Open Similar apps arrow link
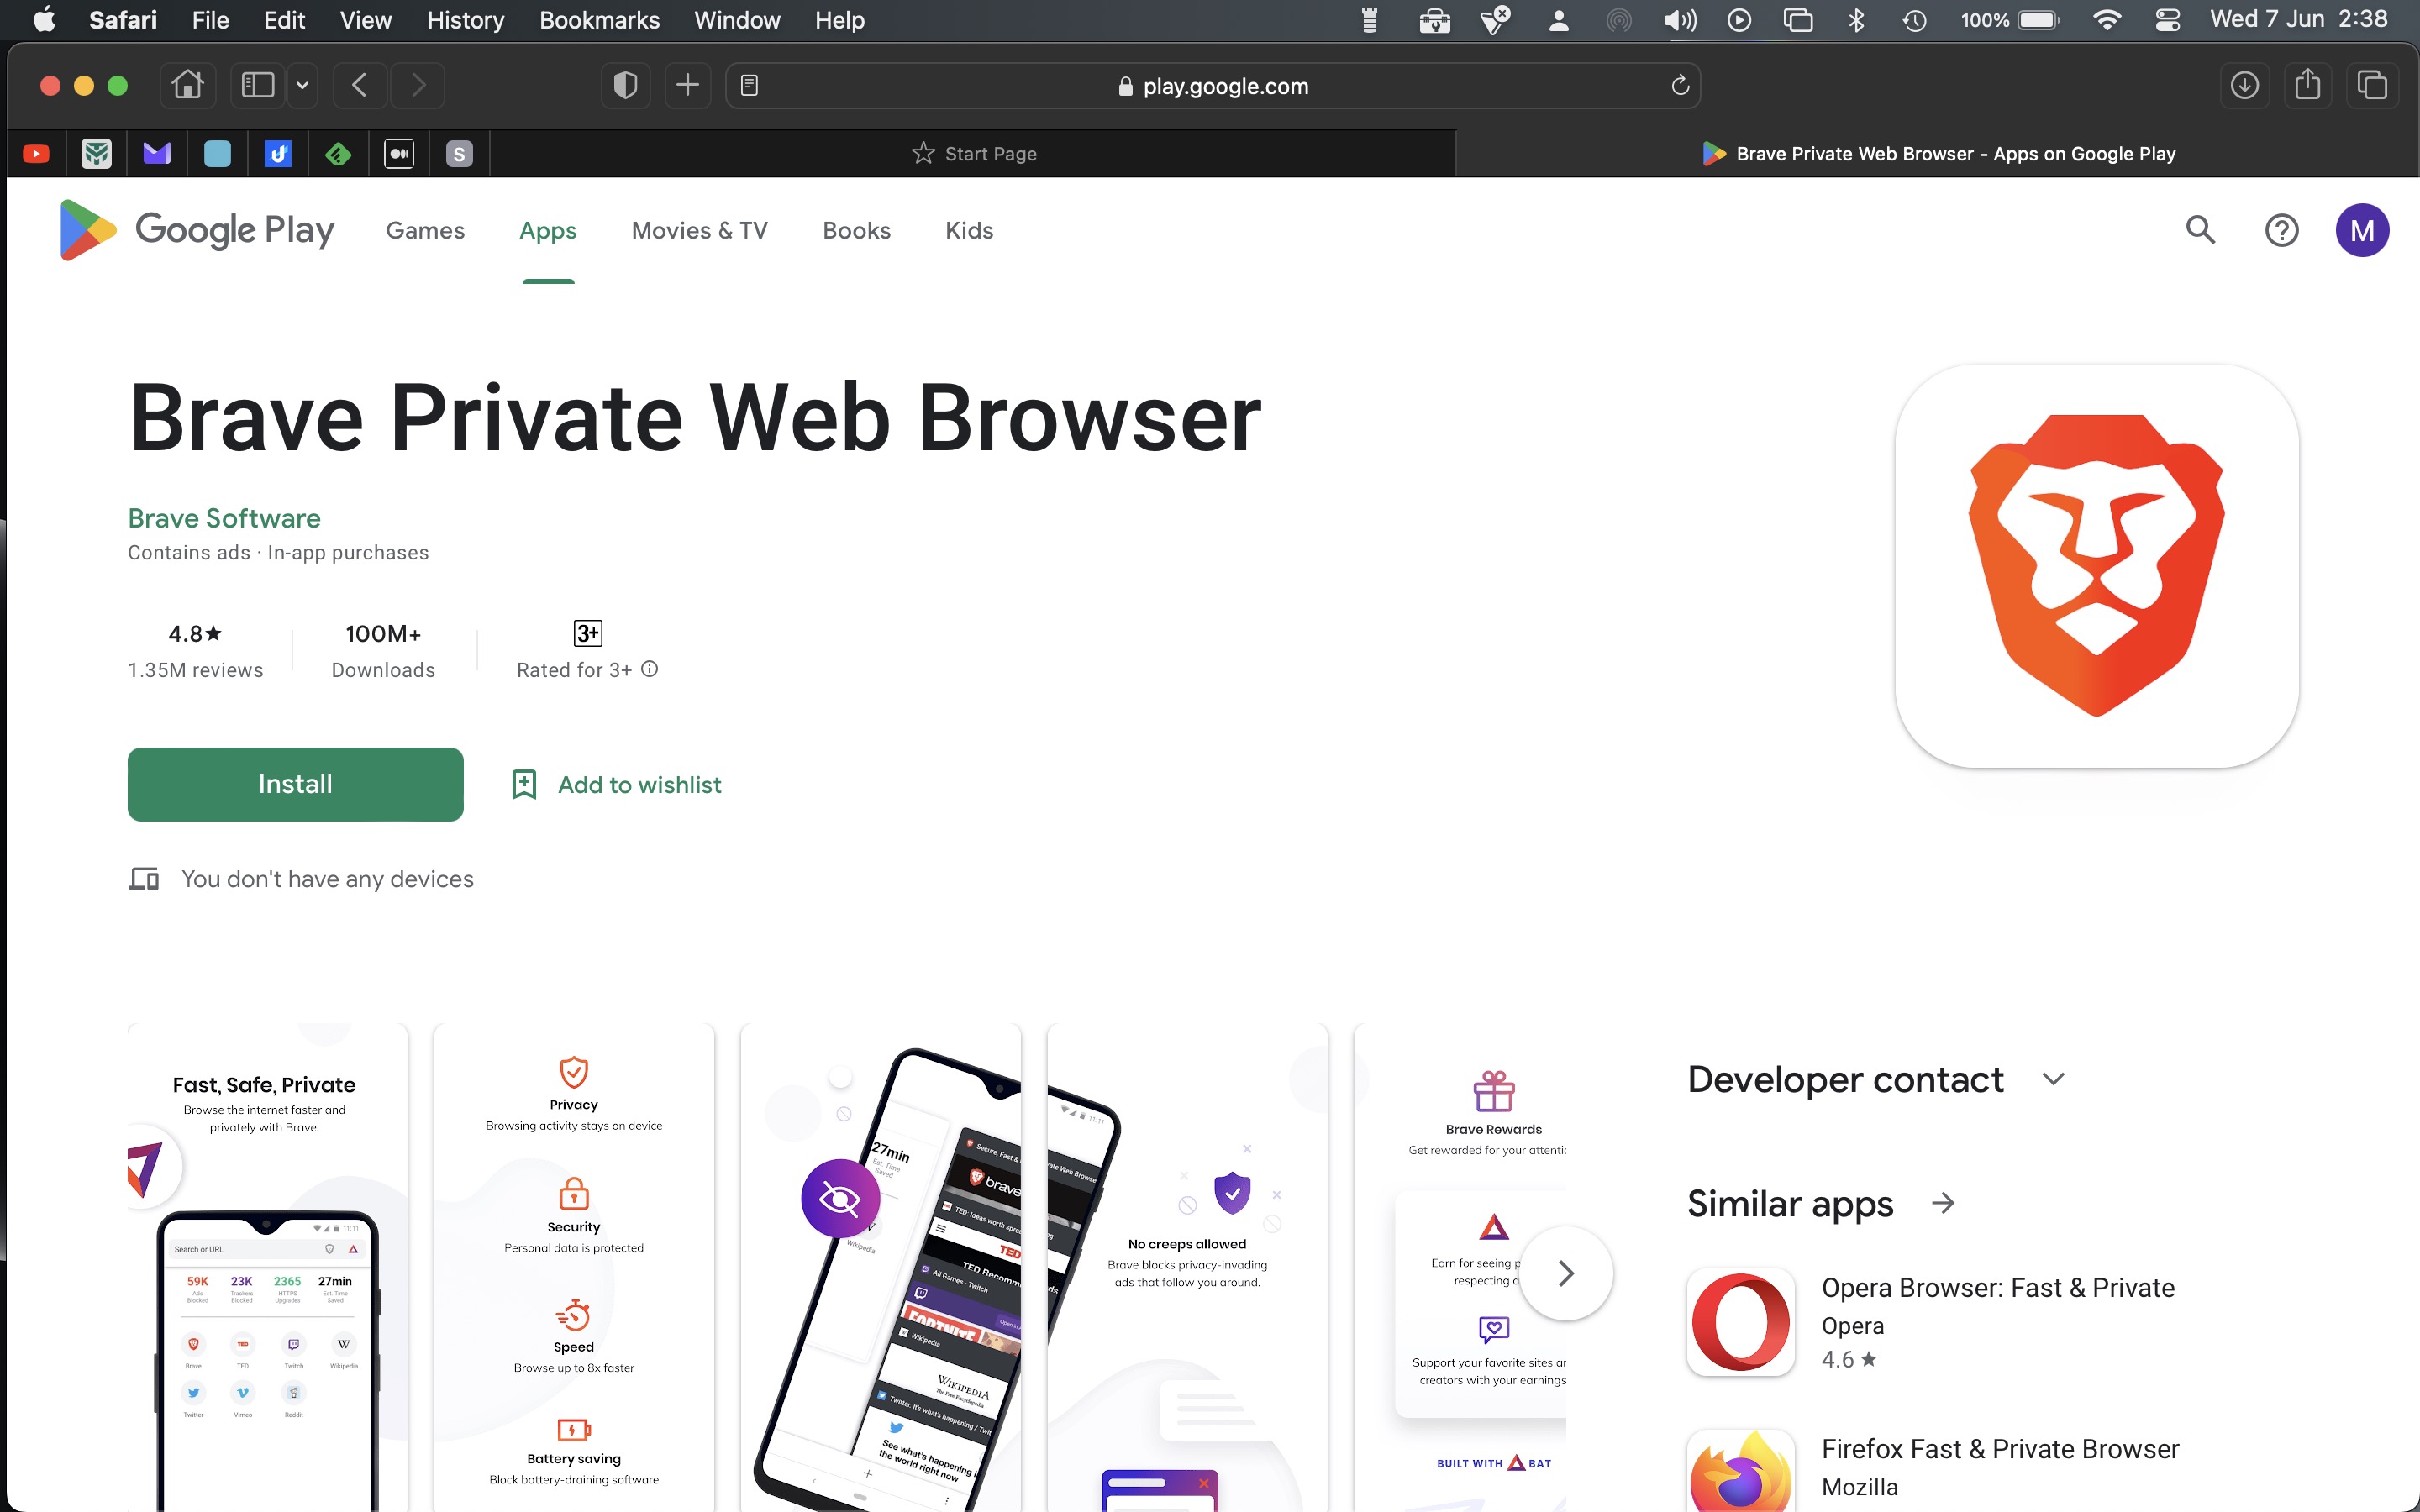 tap(1943, 1203)
